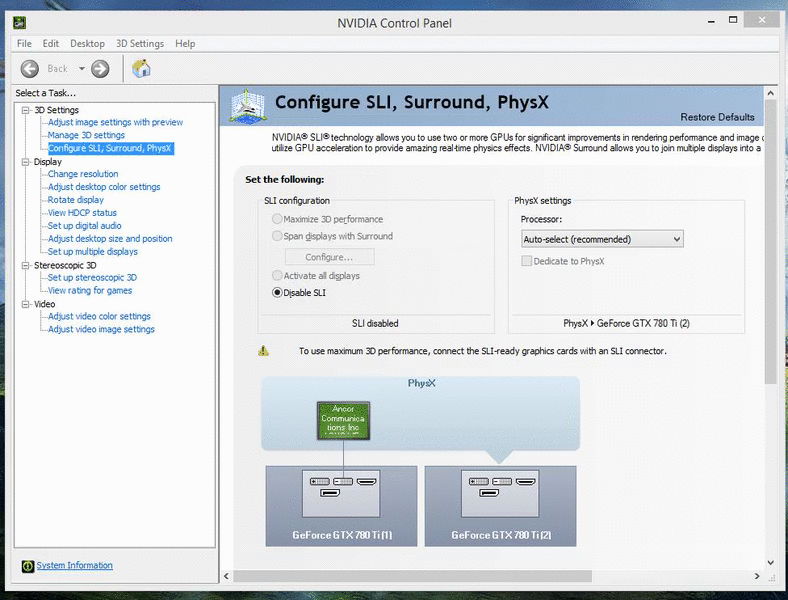This screenshot has width=788, height=600.
Task: Open the Back history dropdown arrow
Action: click(x=81, y=69)
